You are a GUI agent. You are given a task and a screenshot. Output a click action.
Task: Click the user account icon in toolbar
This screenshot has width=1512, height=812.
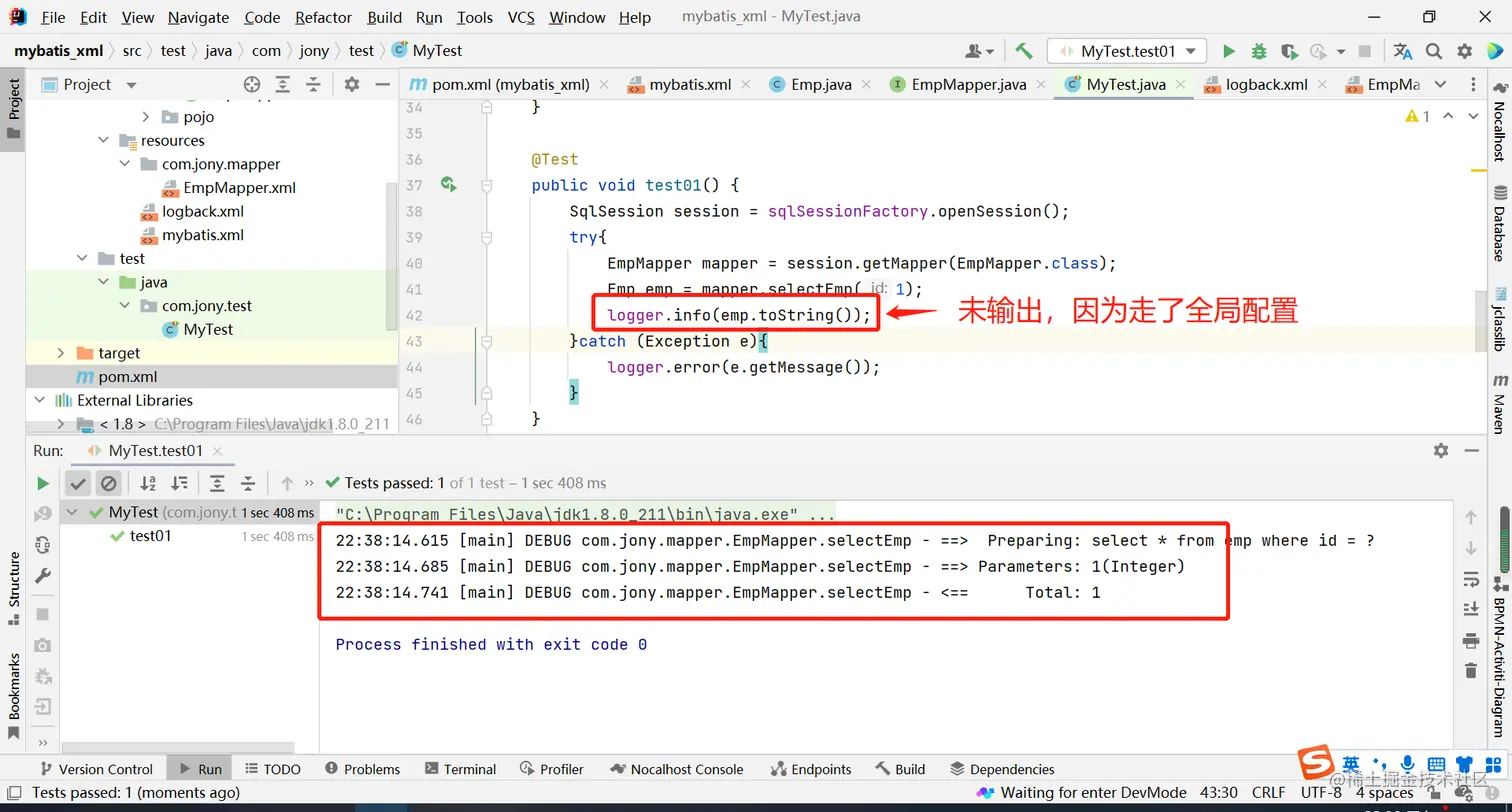pos(979,51)
